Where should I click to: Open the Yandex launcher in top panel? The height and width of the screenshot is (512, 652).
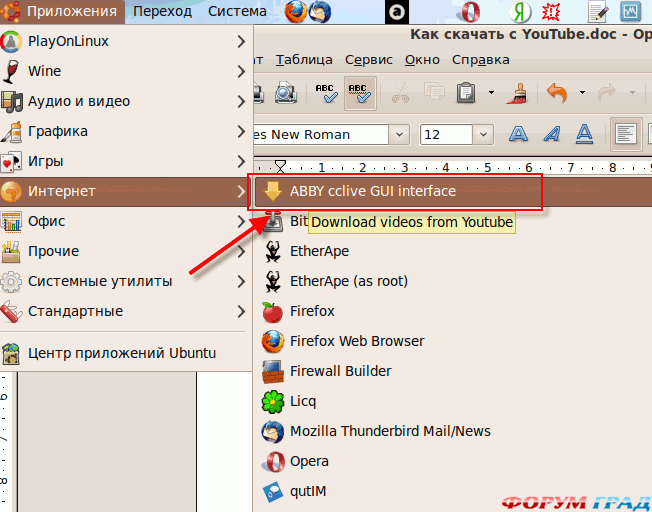pos(520,12)
